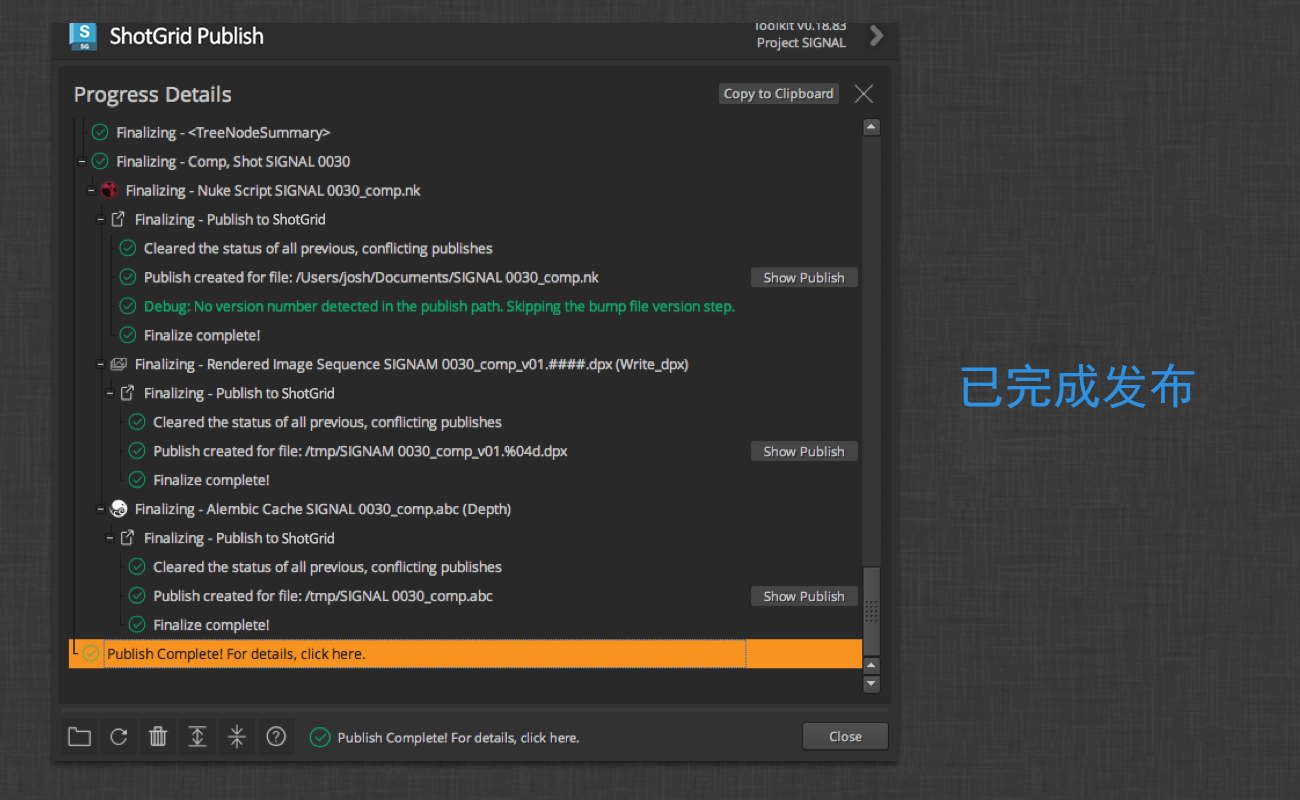Click the refresh icon in bottom toolbar
Image resolution: width=1300 pixels, height=800 pixels.
coord(118,737)
